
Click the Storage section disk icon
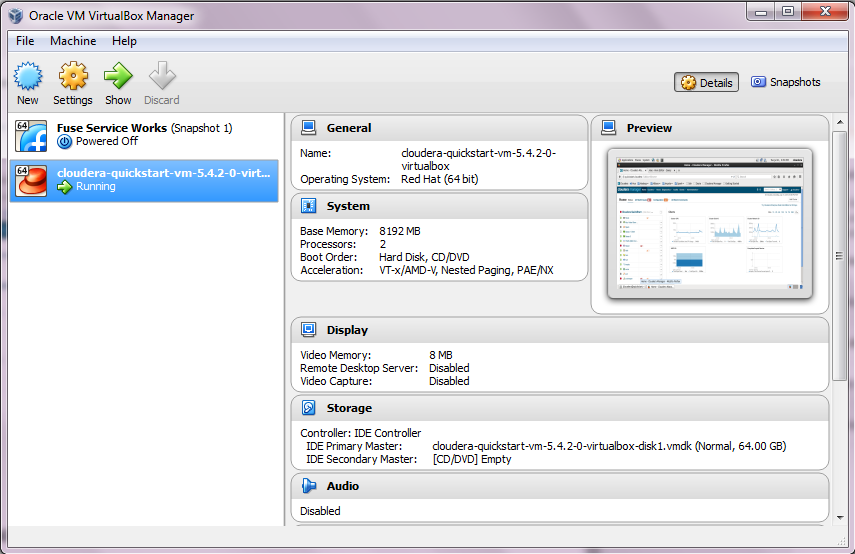pos(309,407)
